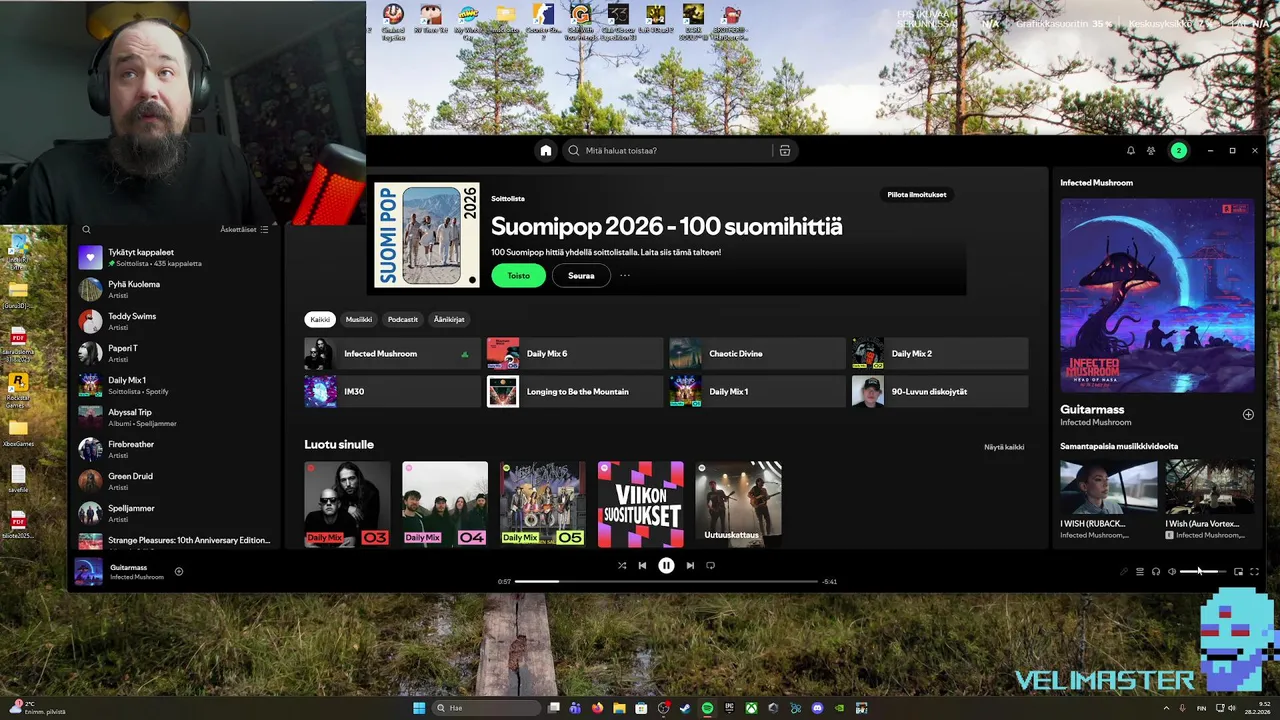Open Spelljammer artist in the library
The height and width of the screenshot is (720, 1280).
coord(176,514)
